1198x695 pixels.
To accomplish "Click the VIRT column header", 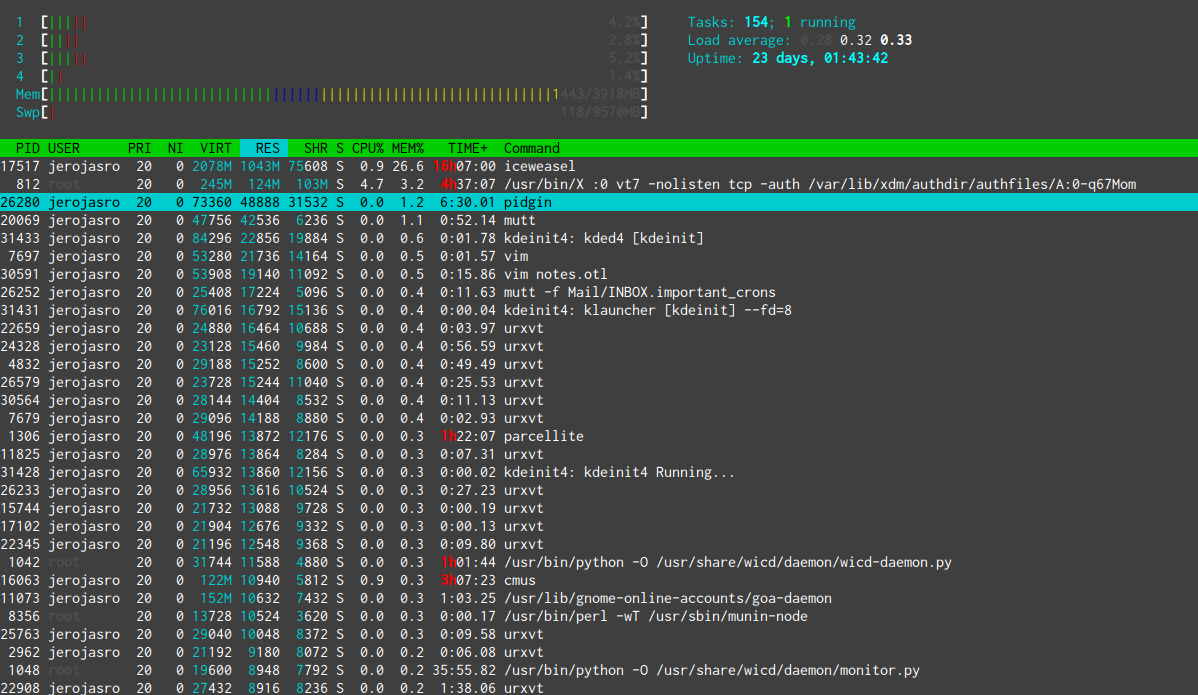I will click(x=215, y=148).
